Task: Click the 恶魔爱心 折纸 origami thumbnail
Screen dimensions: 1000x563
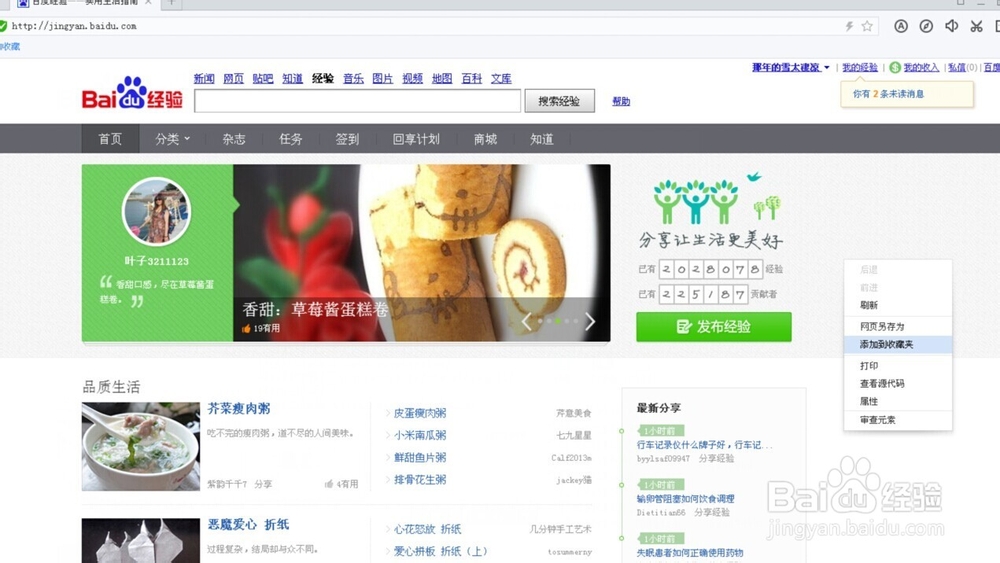Action: (141, 541)
